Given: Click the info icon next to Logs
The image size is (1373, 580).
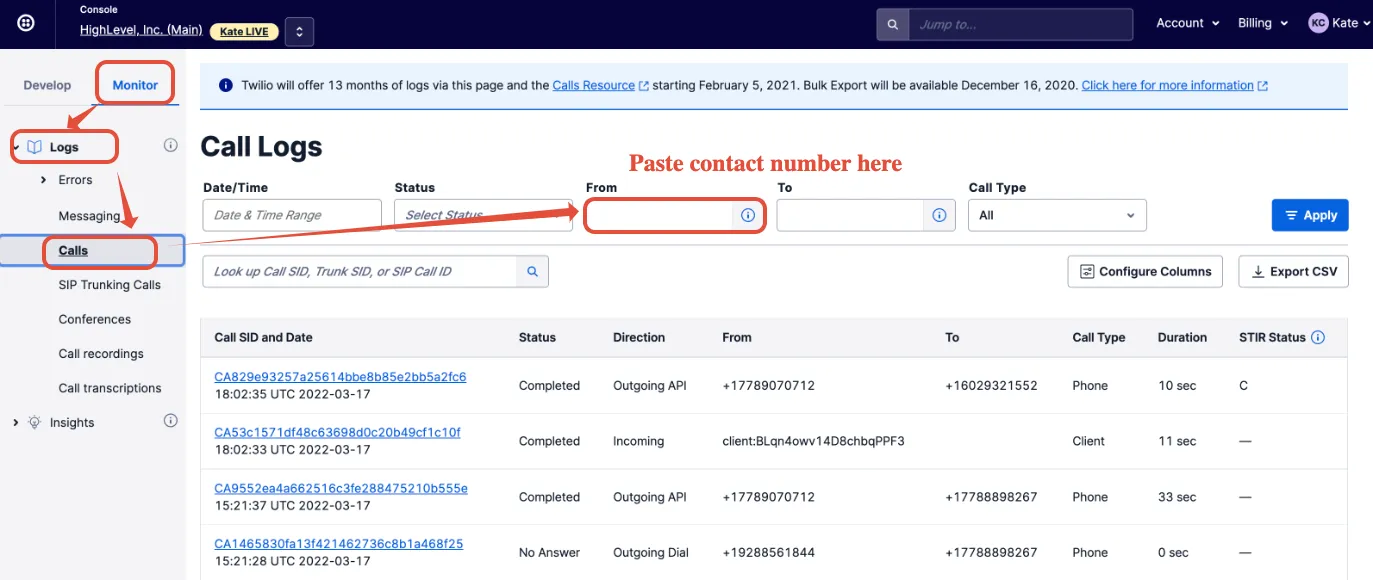Looking at the screenshot, I should tap(170, 145).
